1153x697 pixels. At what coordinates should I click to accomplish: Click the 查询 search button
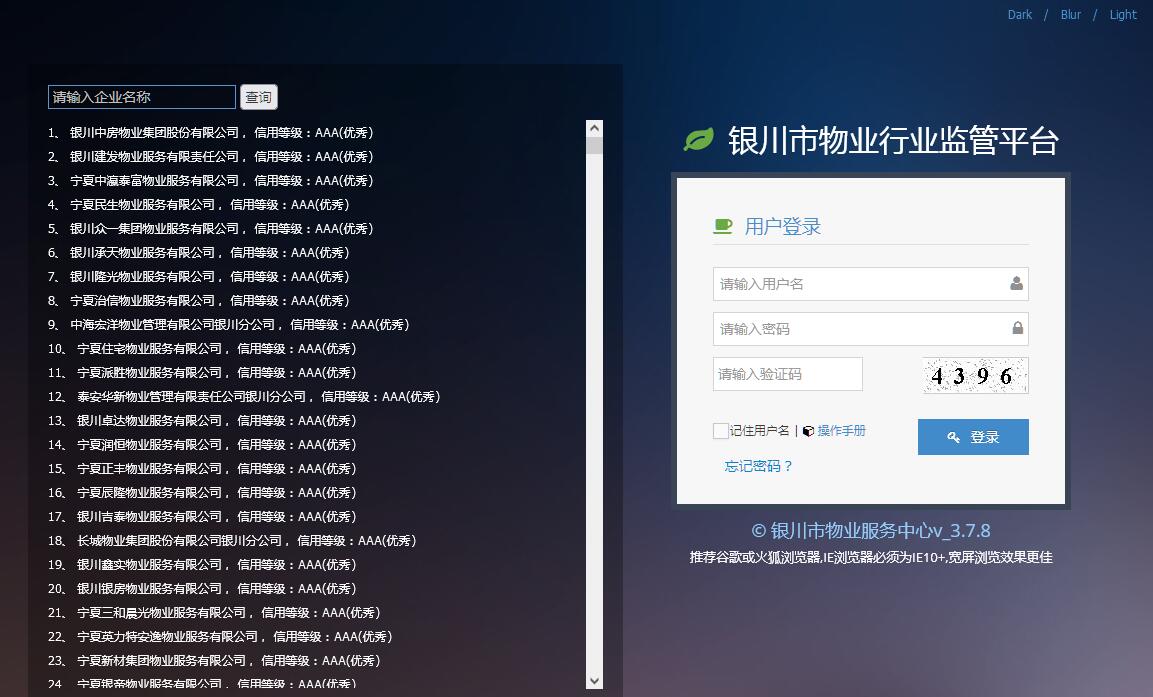[259, 97]
